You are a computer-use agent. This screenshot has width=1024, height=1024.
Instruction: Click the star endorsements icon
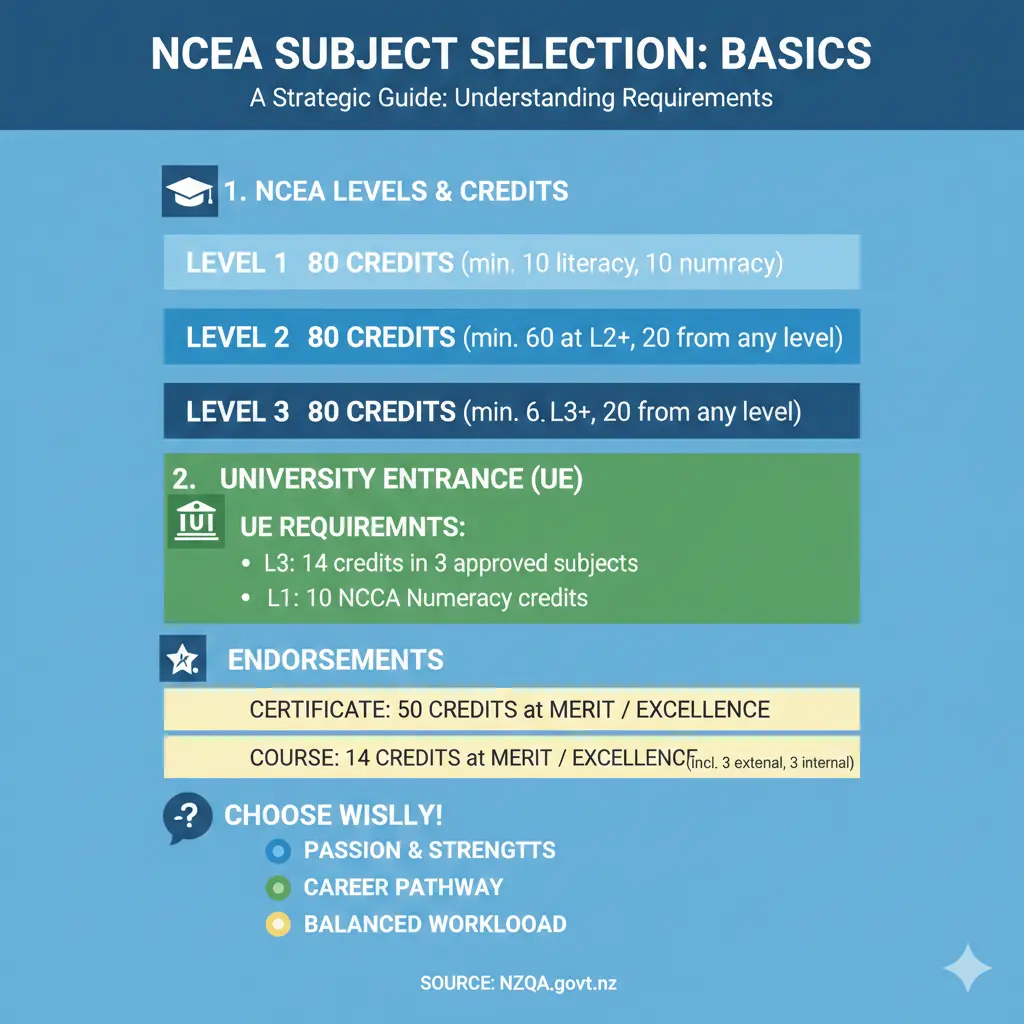183,659
